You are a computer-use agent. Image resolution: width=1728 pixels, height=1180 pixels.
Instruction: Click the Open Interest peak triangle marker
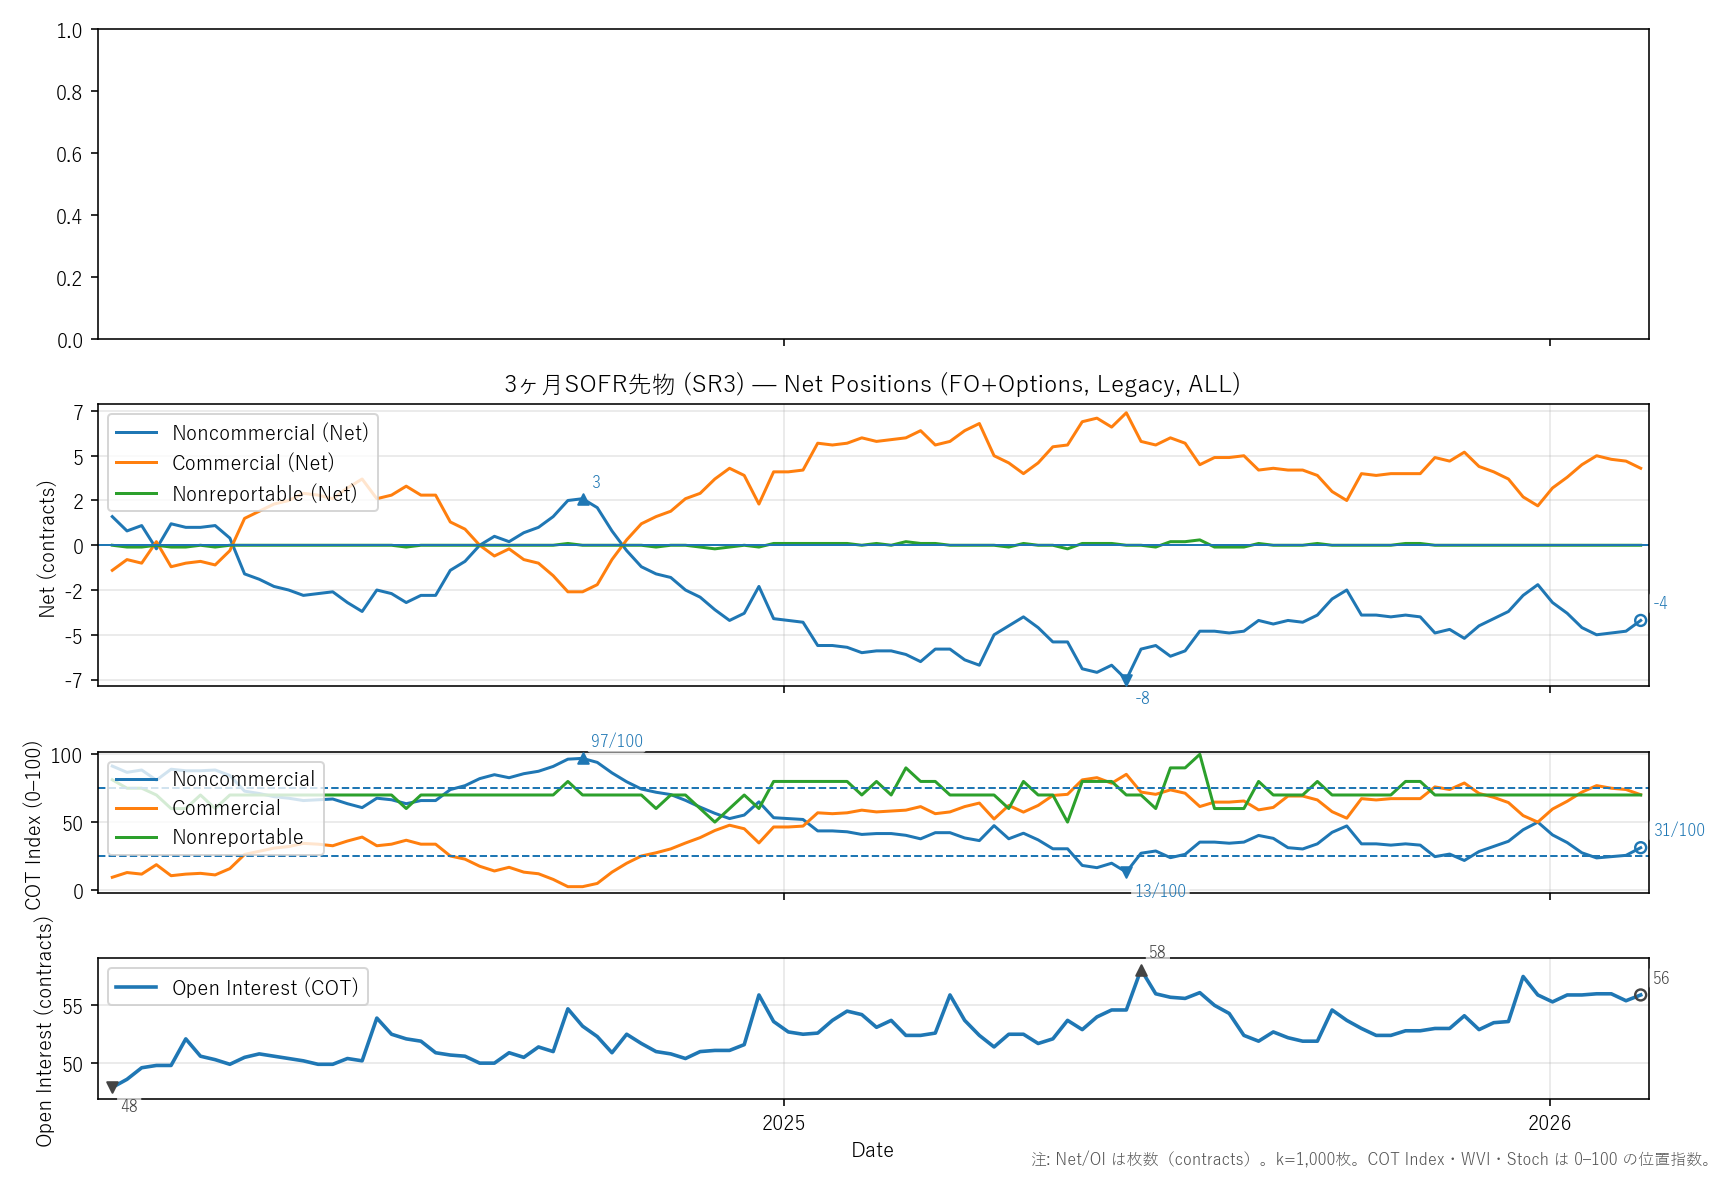click(x=1141, y=971)
